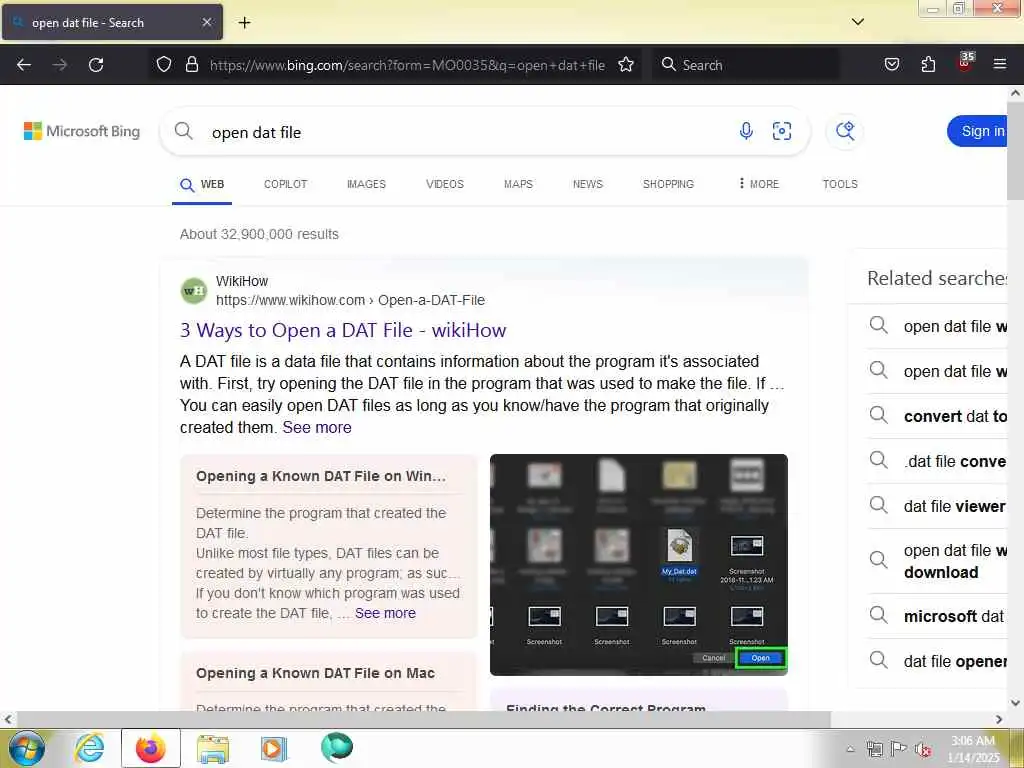Go back with the browser back arrow
1024x768 pixels.
pyautogui.click(x=24, y=65)
